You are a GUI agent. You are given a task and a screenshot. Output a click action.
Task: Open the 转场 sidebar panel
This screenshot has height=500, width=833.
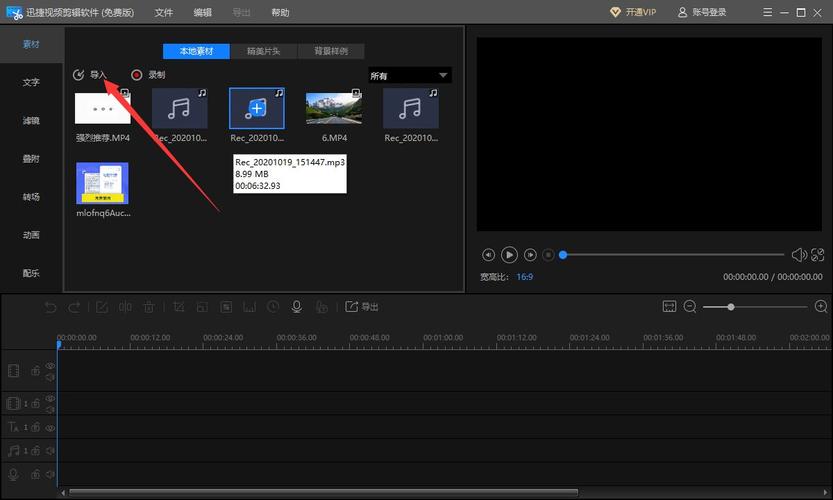point(31,197)
